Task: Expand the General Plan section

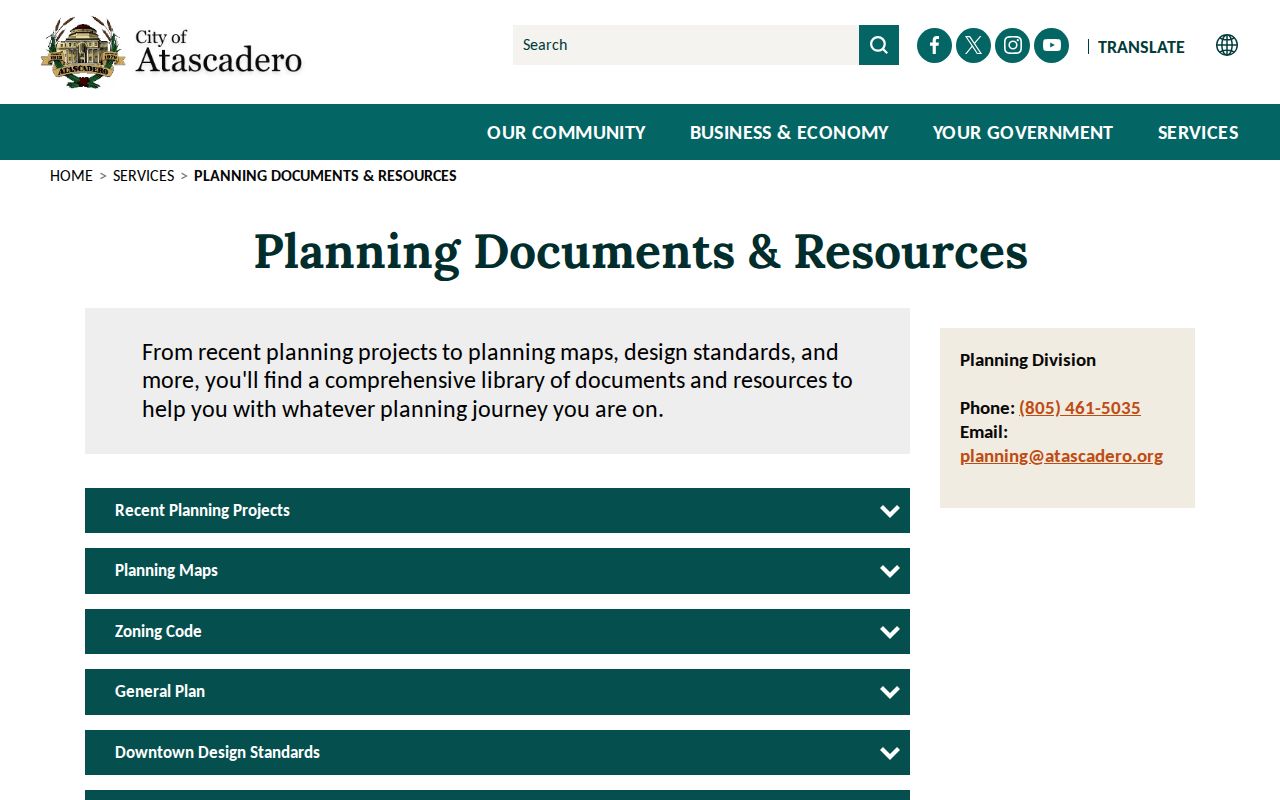Action: click(x=497, y=692)
